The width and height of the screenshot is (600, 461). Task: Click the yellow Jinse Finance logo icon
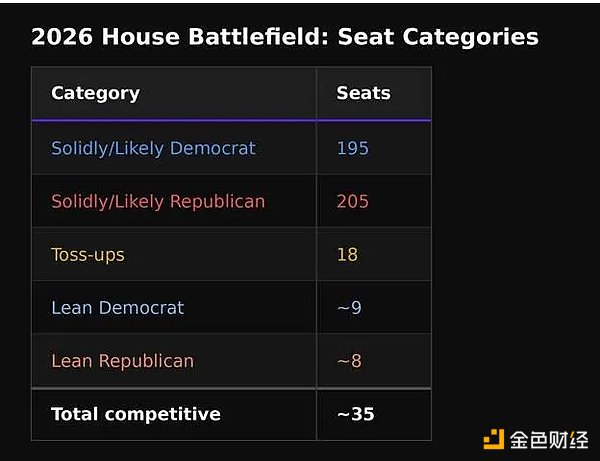click(x=494, y=439)
